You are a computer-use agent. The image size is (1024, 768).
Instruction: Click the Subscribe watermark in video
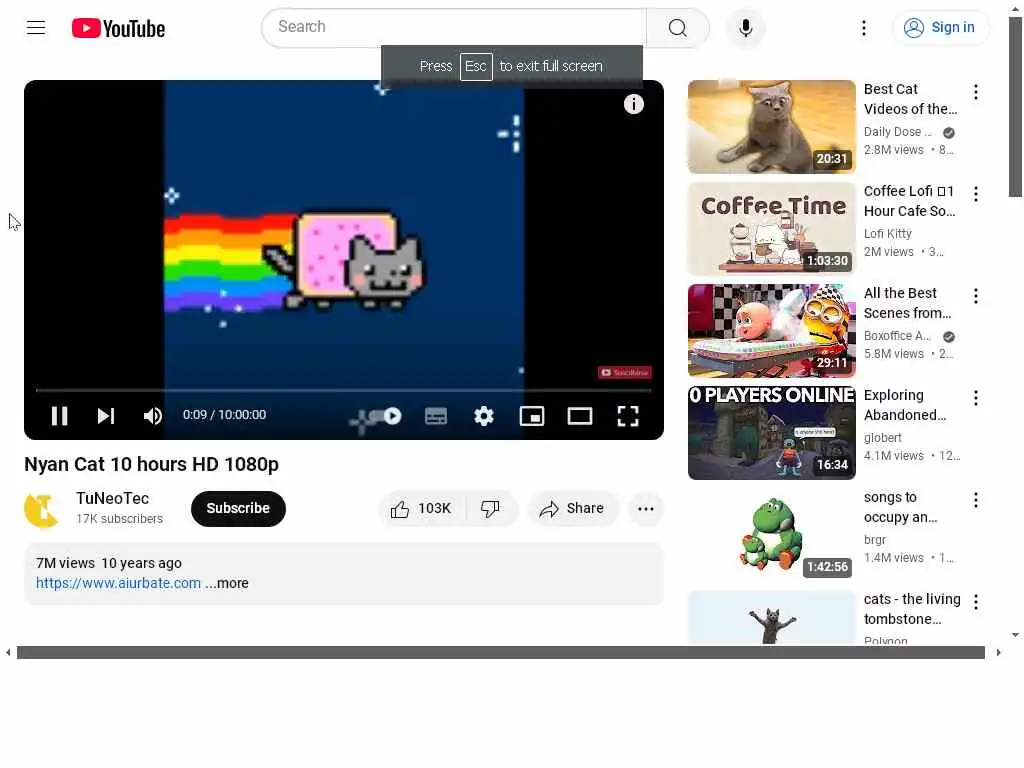point(624,372)
